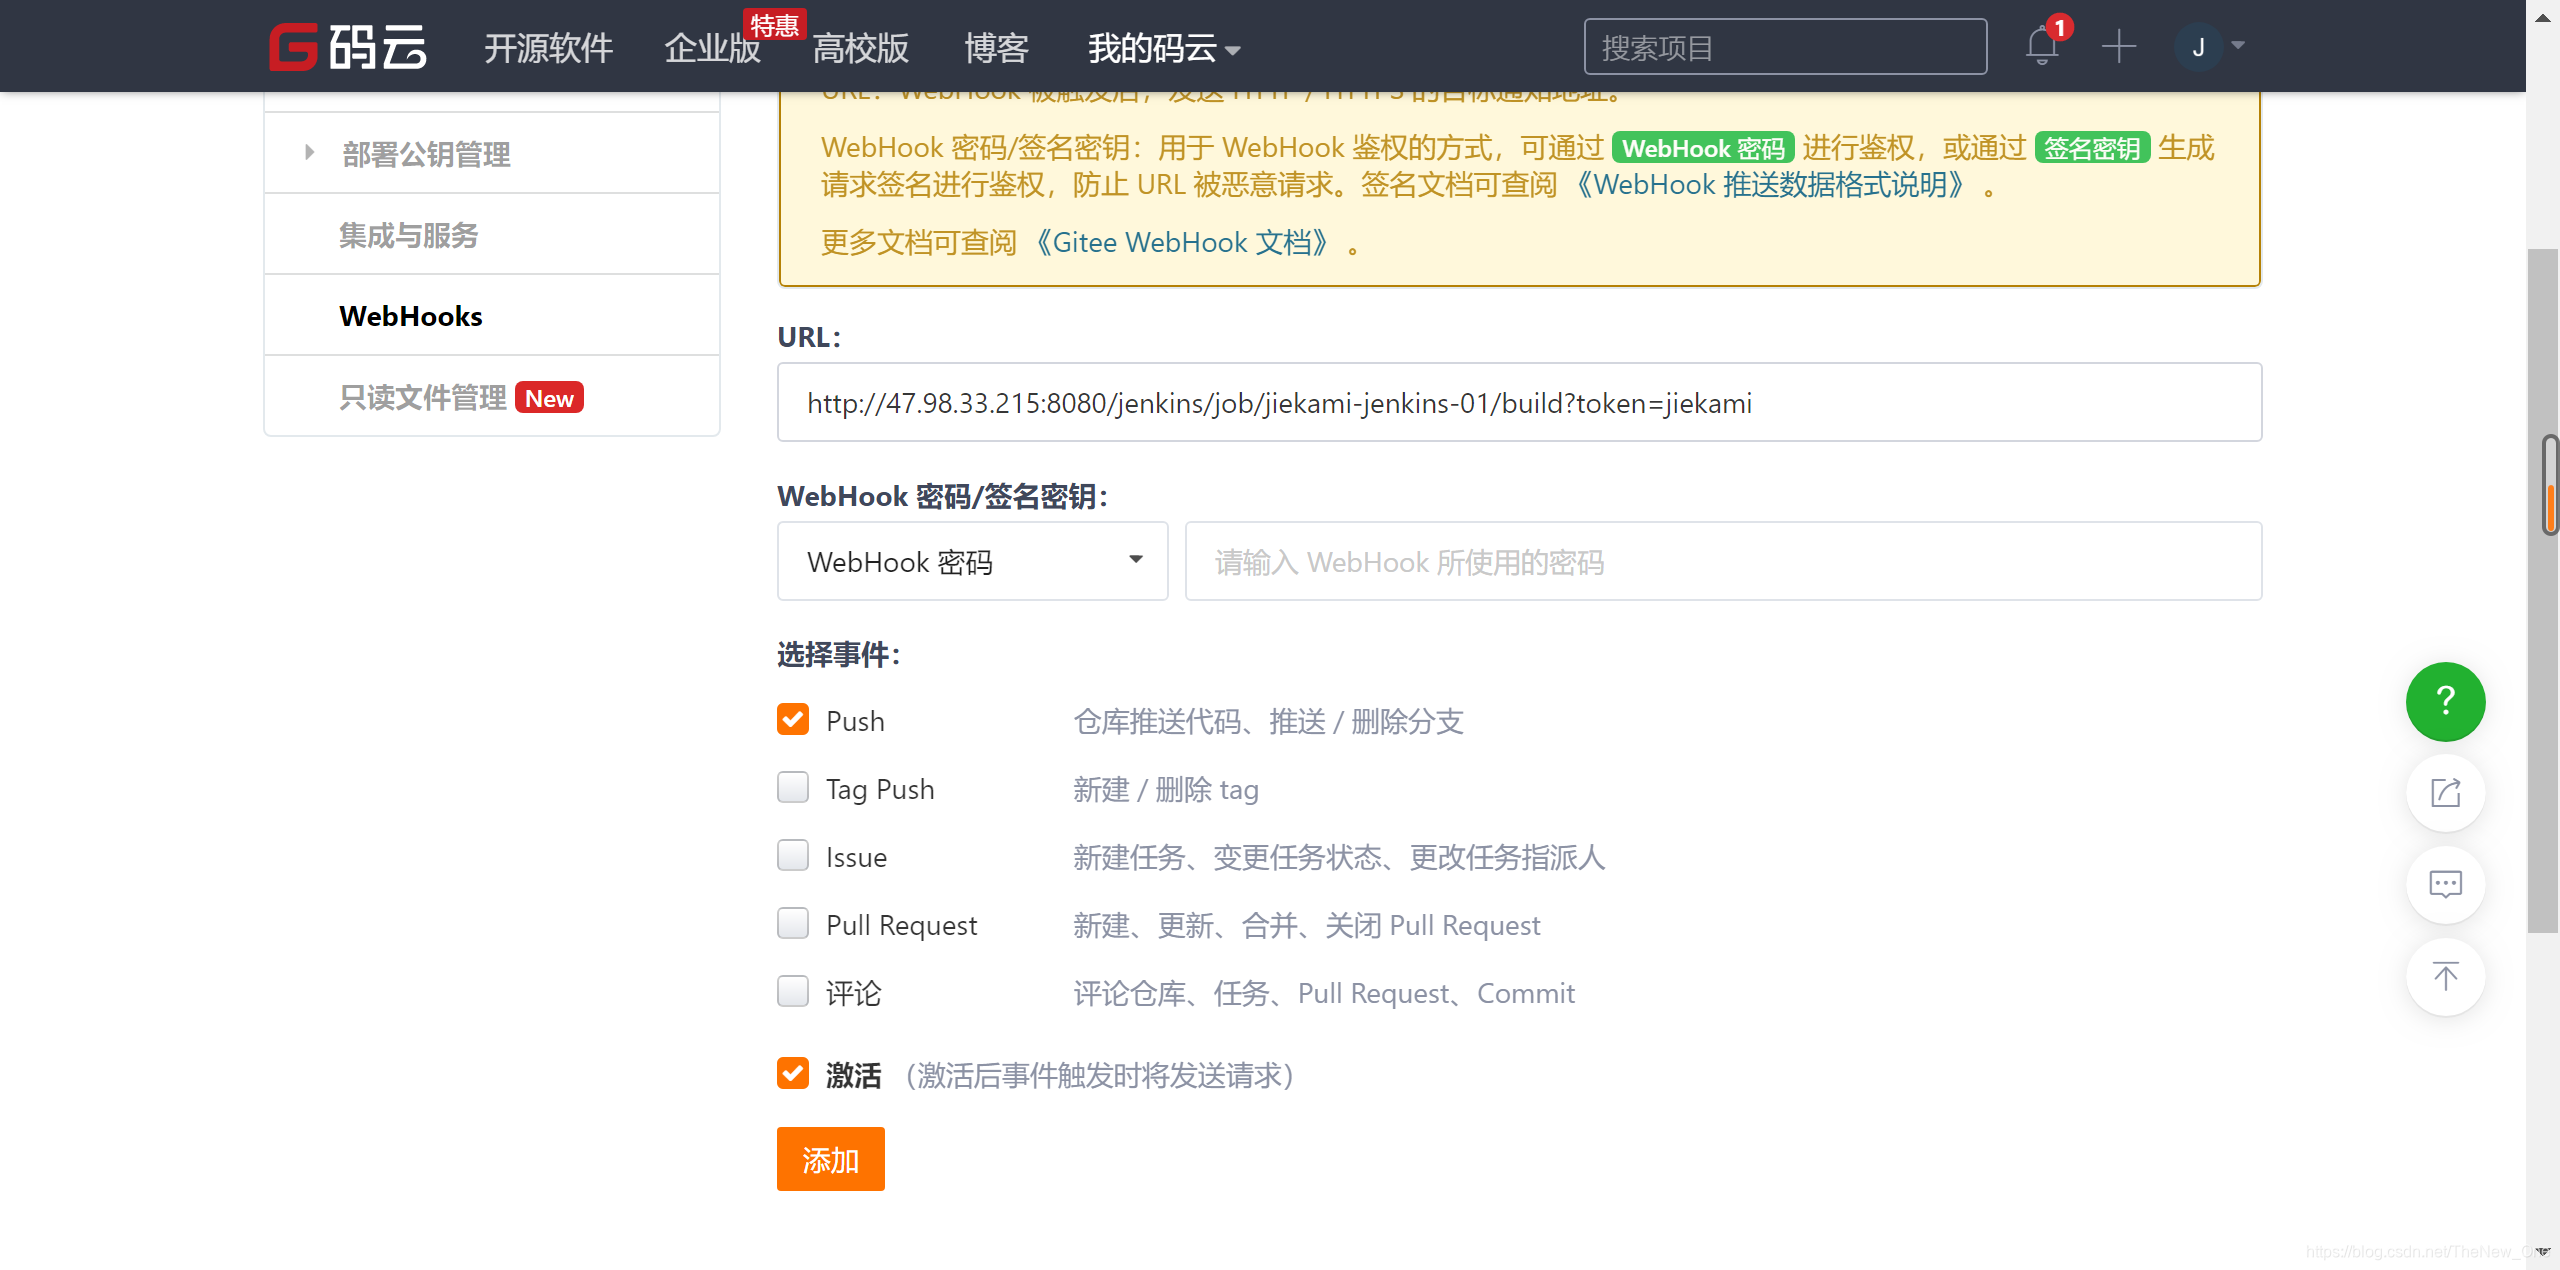Click the 新建 / 删除 tag description
This screenshot has height=1270, width=2560.
[x=1166, y=789]
